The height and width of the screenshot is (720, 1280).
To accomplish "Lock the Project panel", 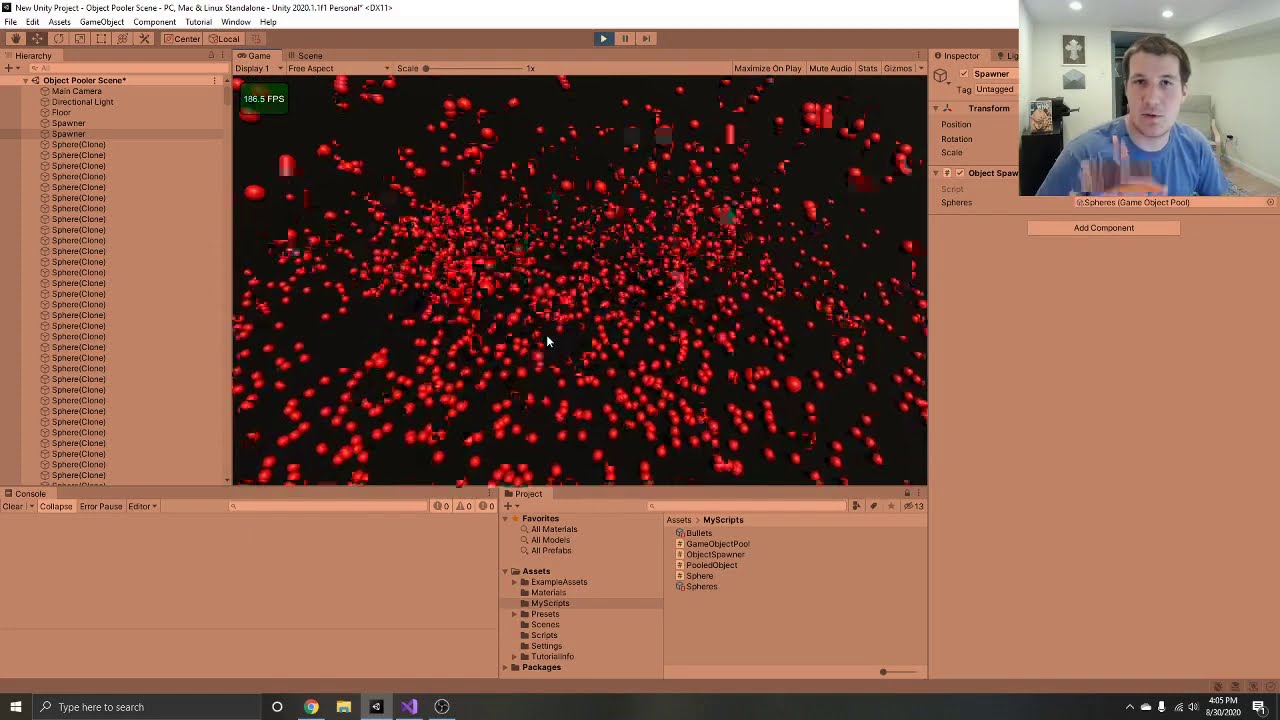I will [907, 494].
